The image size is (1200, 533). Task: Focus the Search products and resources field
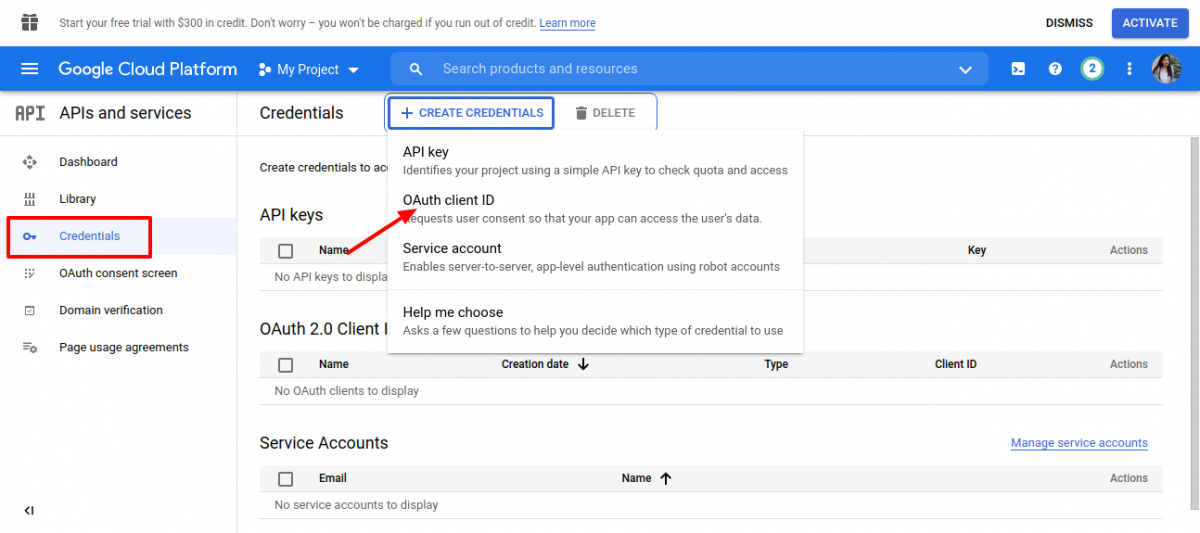(x=690, y=69)
